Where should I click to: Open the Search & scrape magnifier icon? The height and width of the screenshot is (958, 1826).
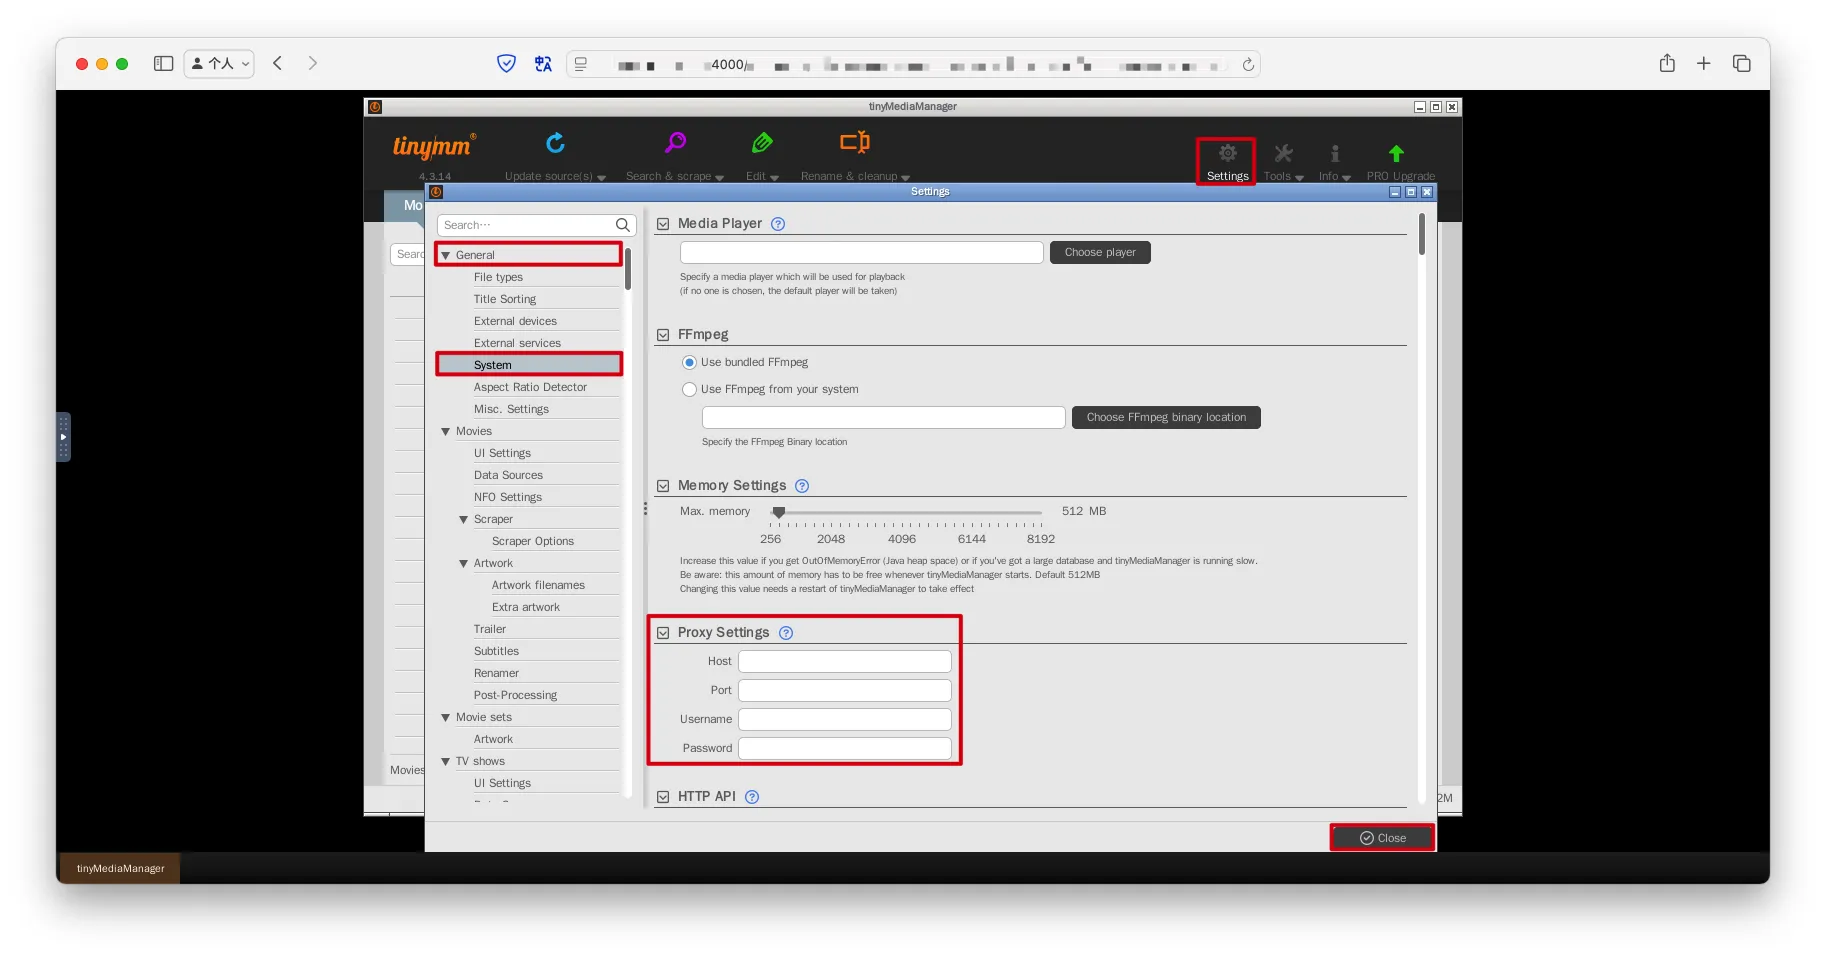(675, 143)
